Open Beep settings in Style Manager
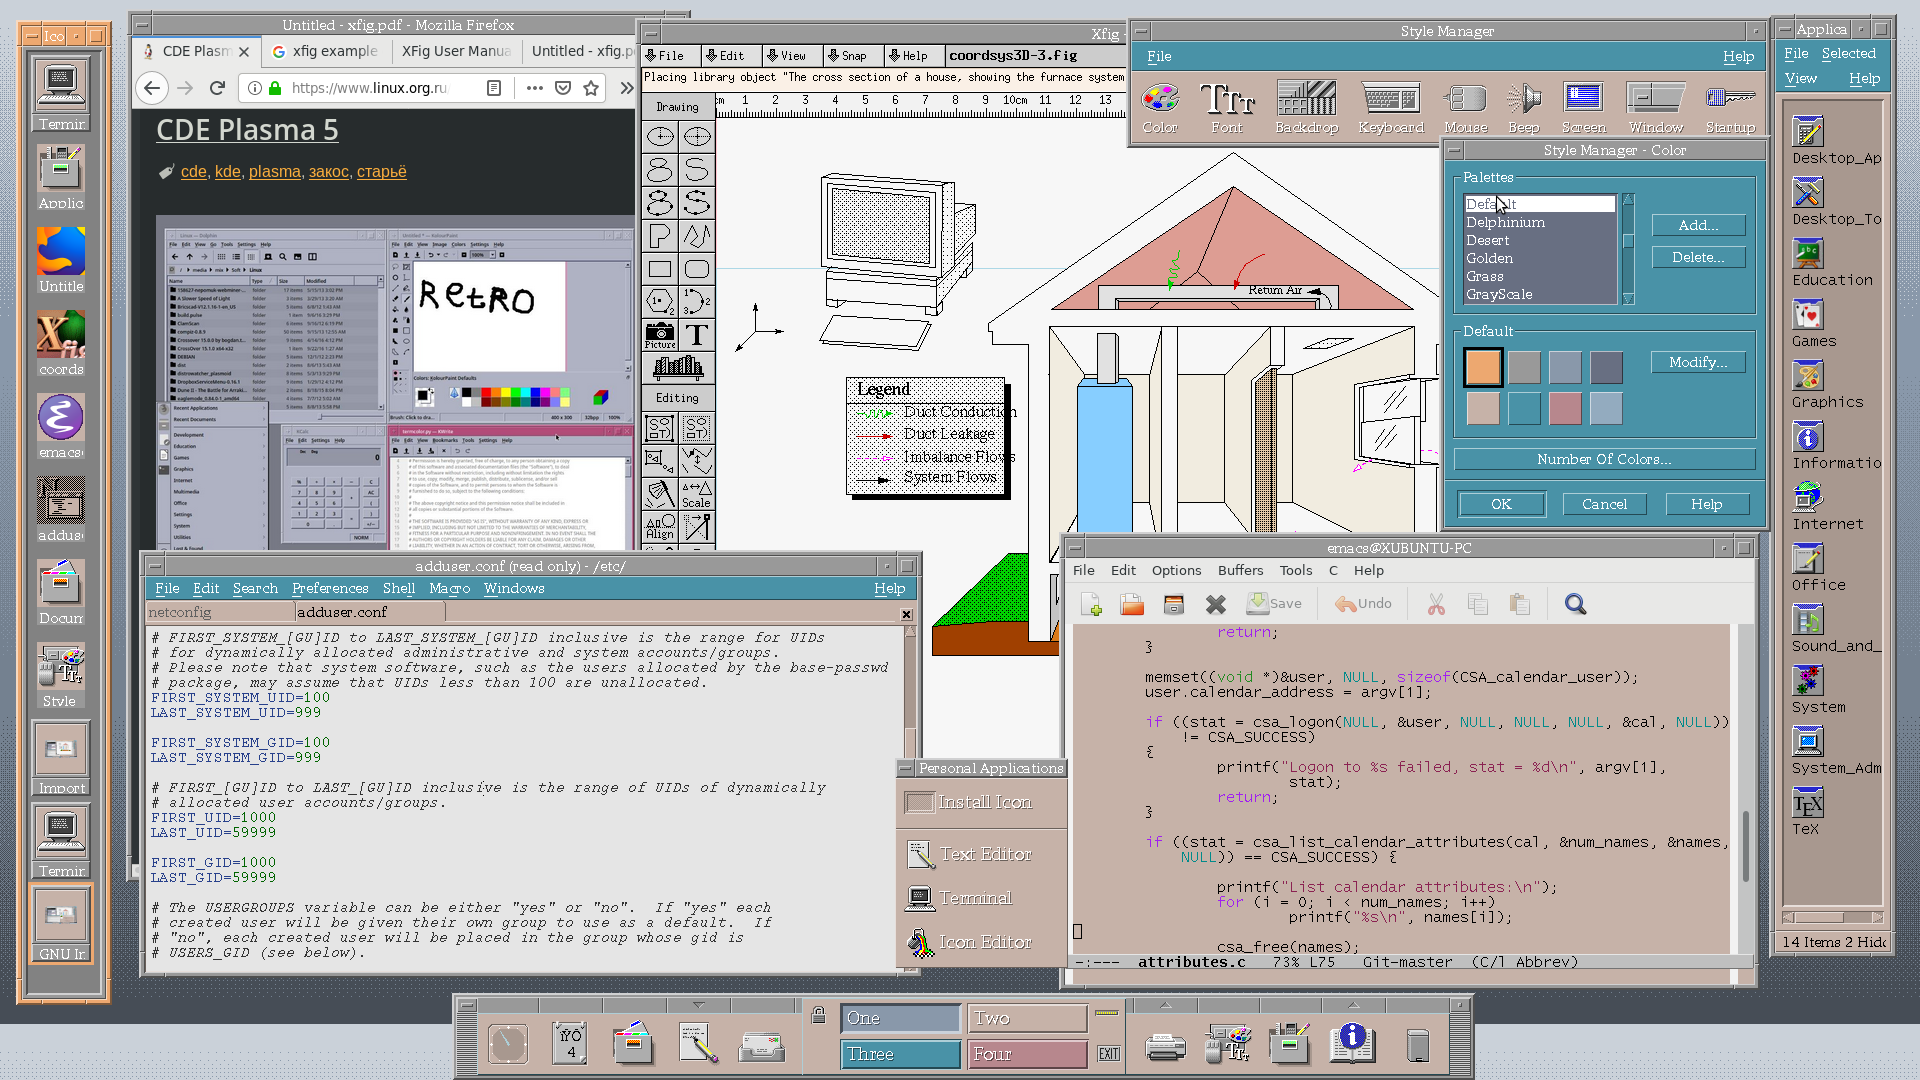The image size is (1920, 1080). point(1523,108)
